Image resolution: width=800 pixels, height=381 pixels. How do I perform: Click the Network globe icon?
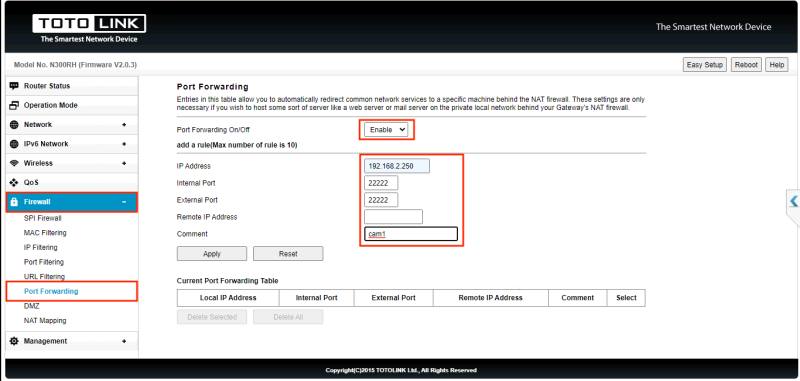click(x=14, y=124)
